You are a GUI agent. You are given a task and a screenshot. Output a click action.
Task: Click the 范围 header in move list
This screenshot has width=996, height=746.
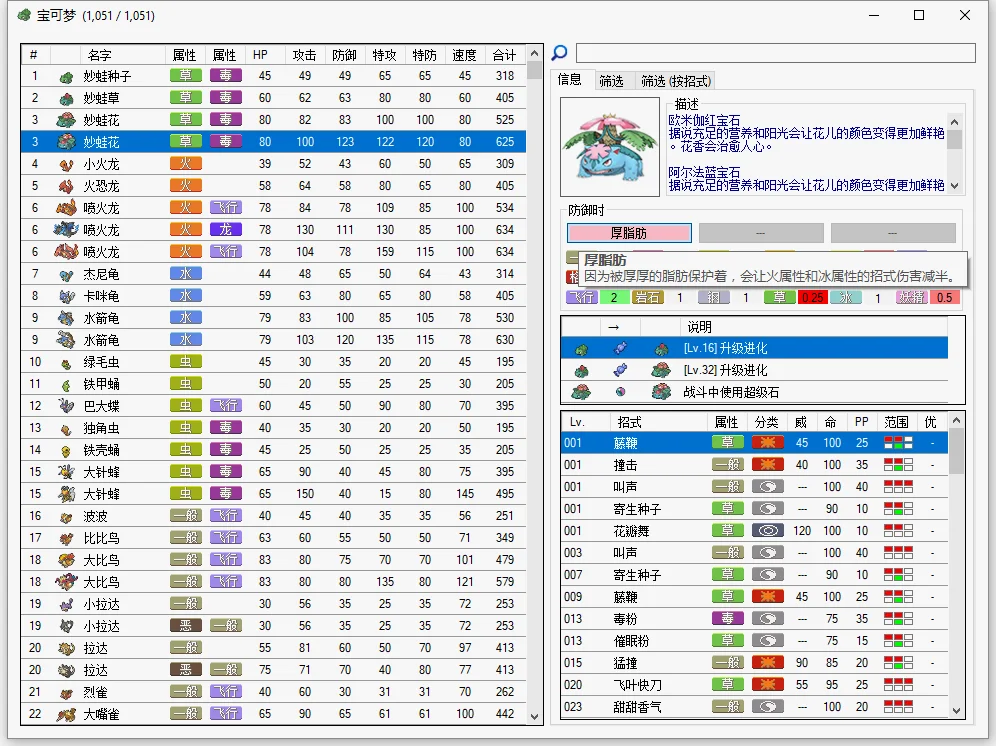pos(896,422)
